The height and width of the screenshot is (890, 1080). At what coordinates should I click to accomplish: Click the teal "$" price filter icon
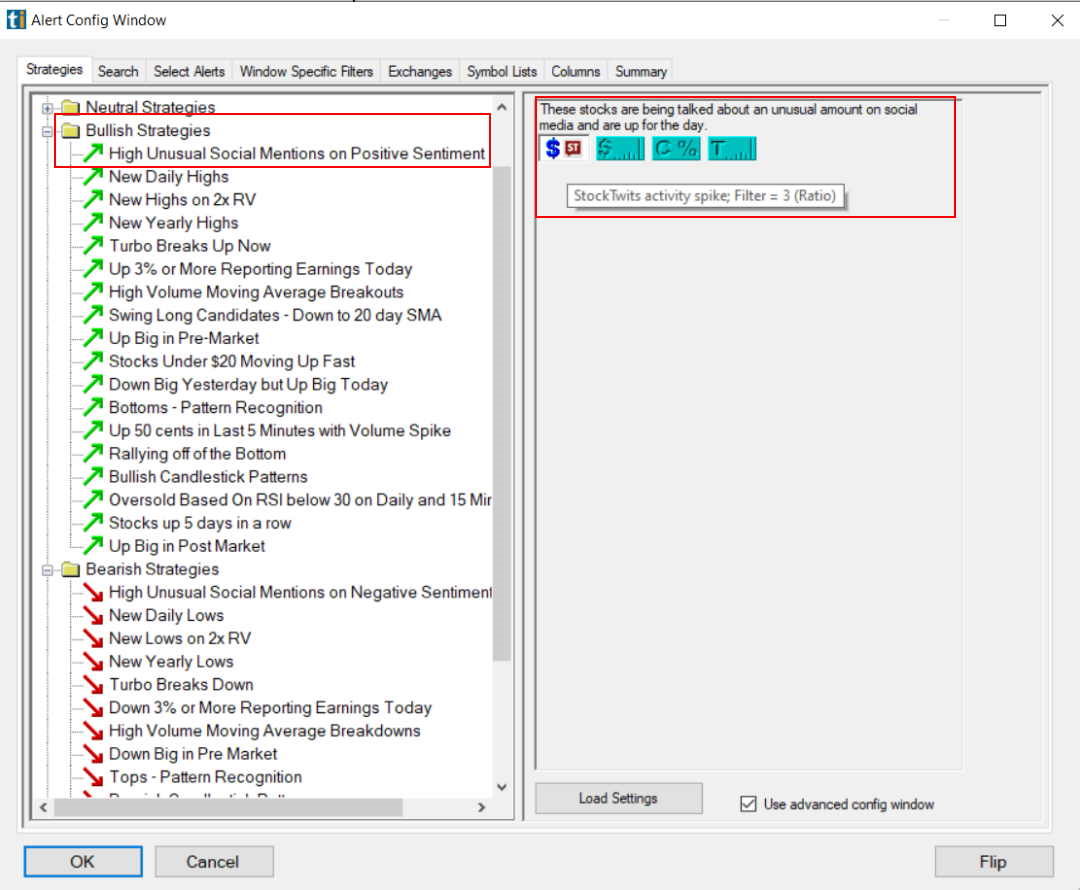(x=619, y=148)
